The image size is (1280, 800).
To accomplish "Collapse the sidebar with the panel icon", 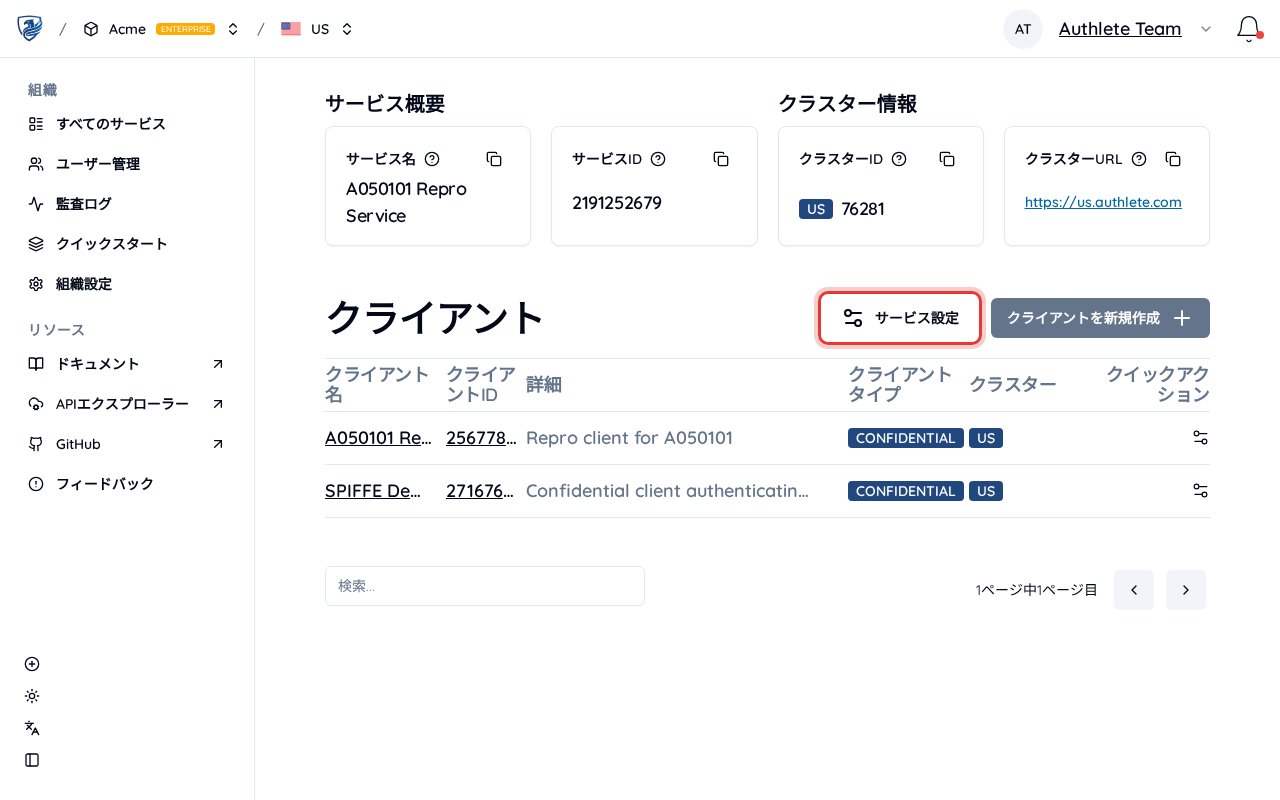I will [32, 760].
